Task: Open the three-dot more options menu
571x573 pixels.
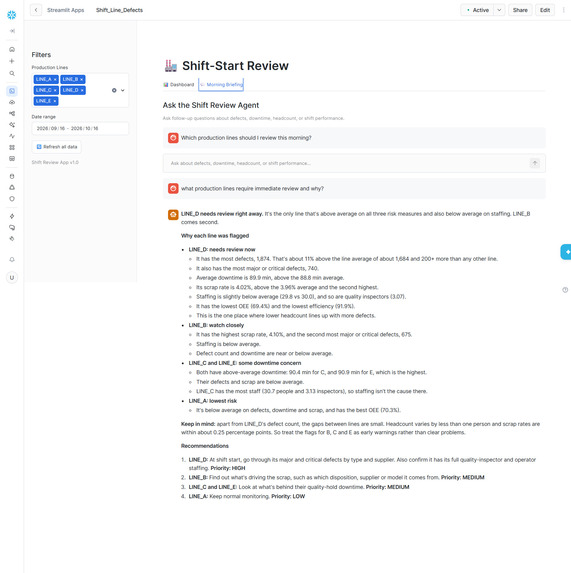Action: (x=564, y=10)
